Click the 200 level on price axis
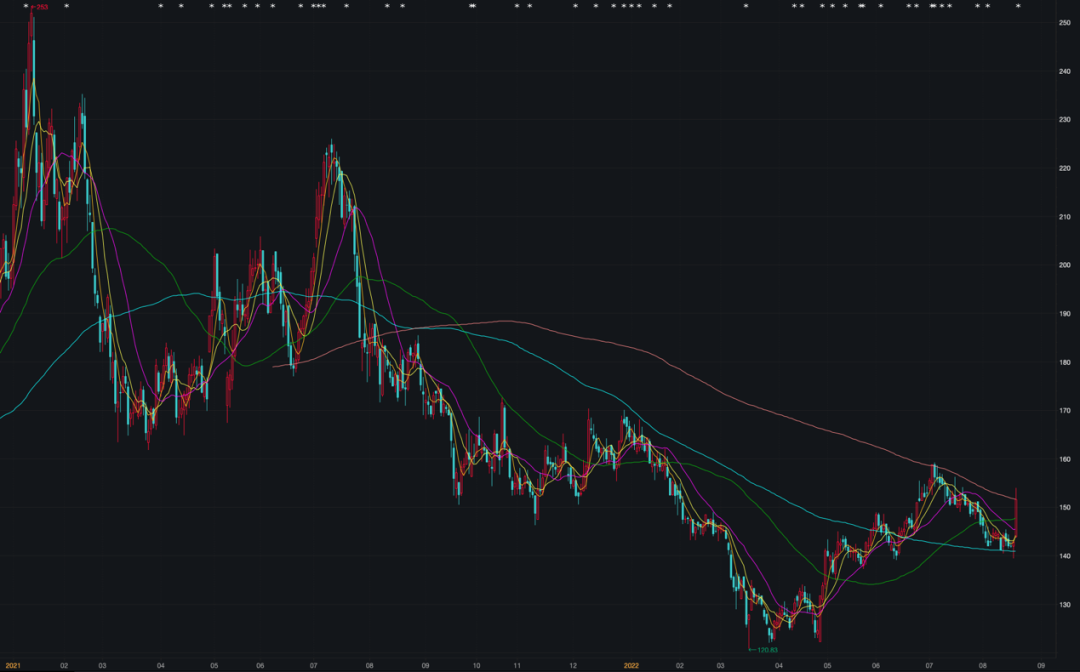 (1066, 265)
